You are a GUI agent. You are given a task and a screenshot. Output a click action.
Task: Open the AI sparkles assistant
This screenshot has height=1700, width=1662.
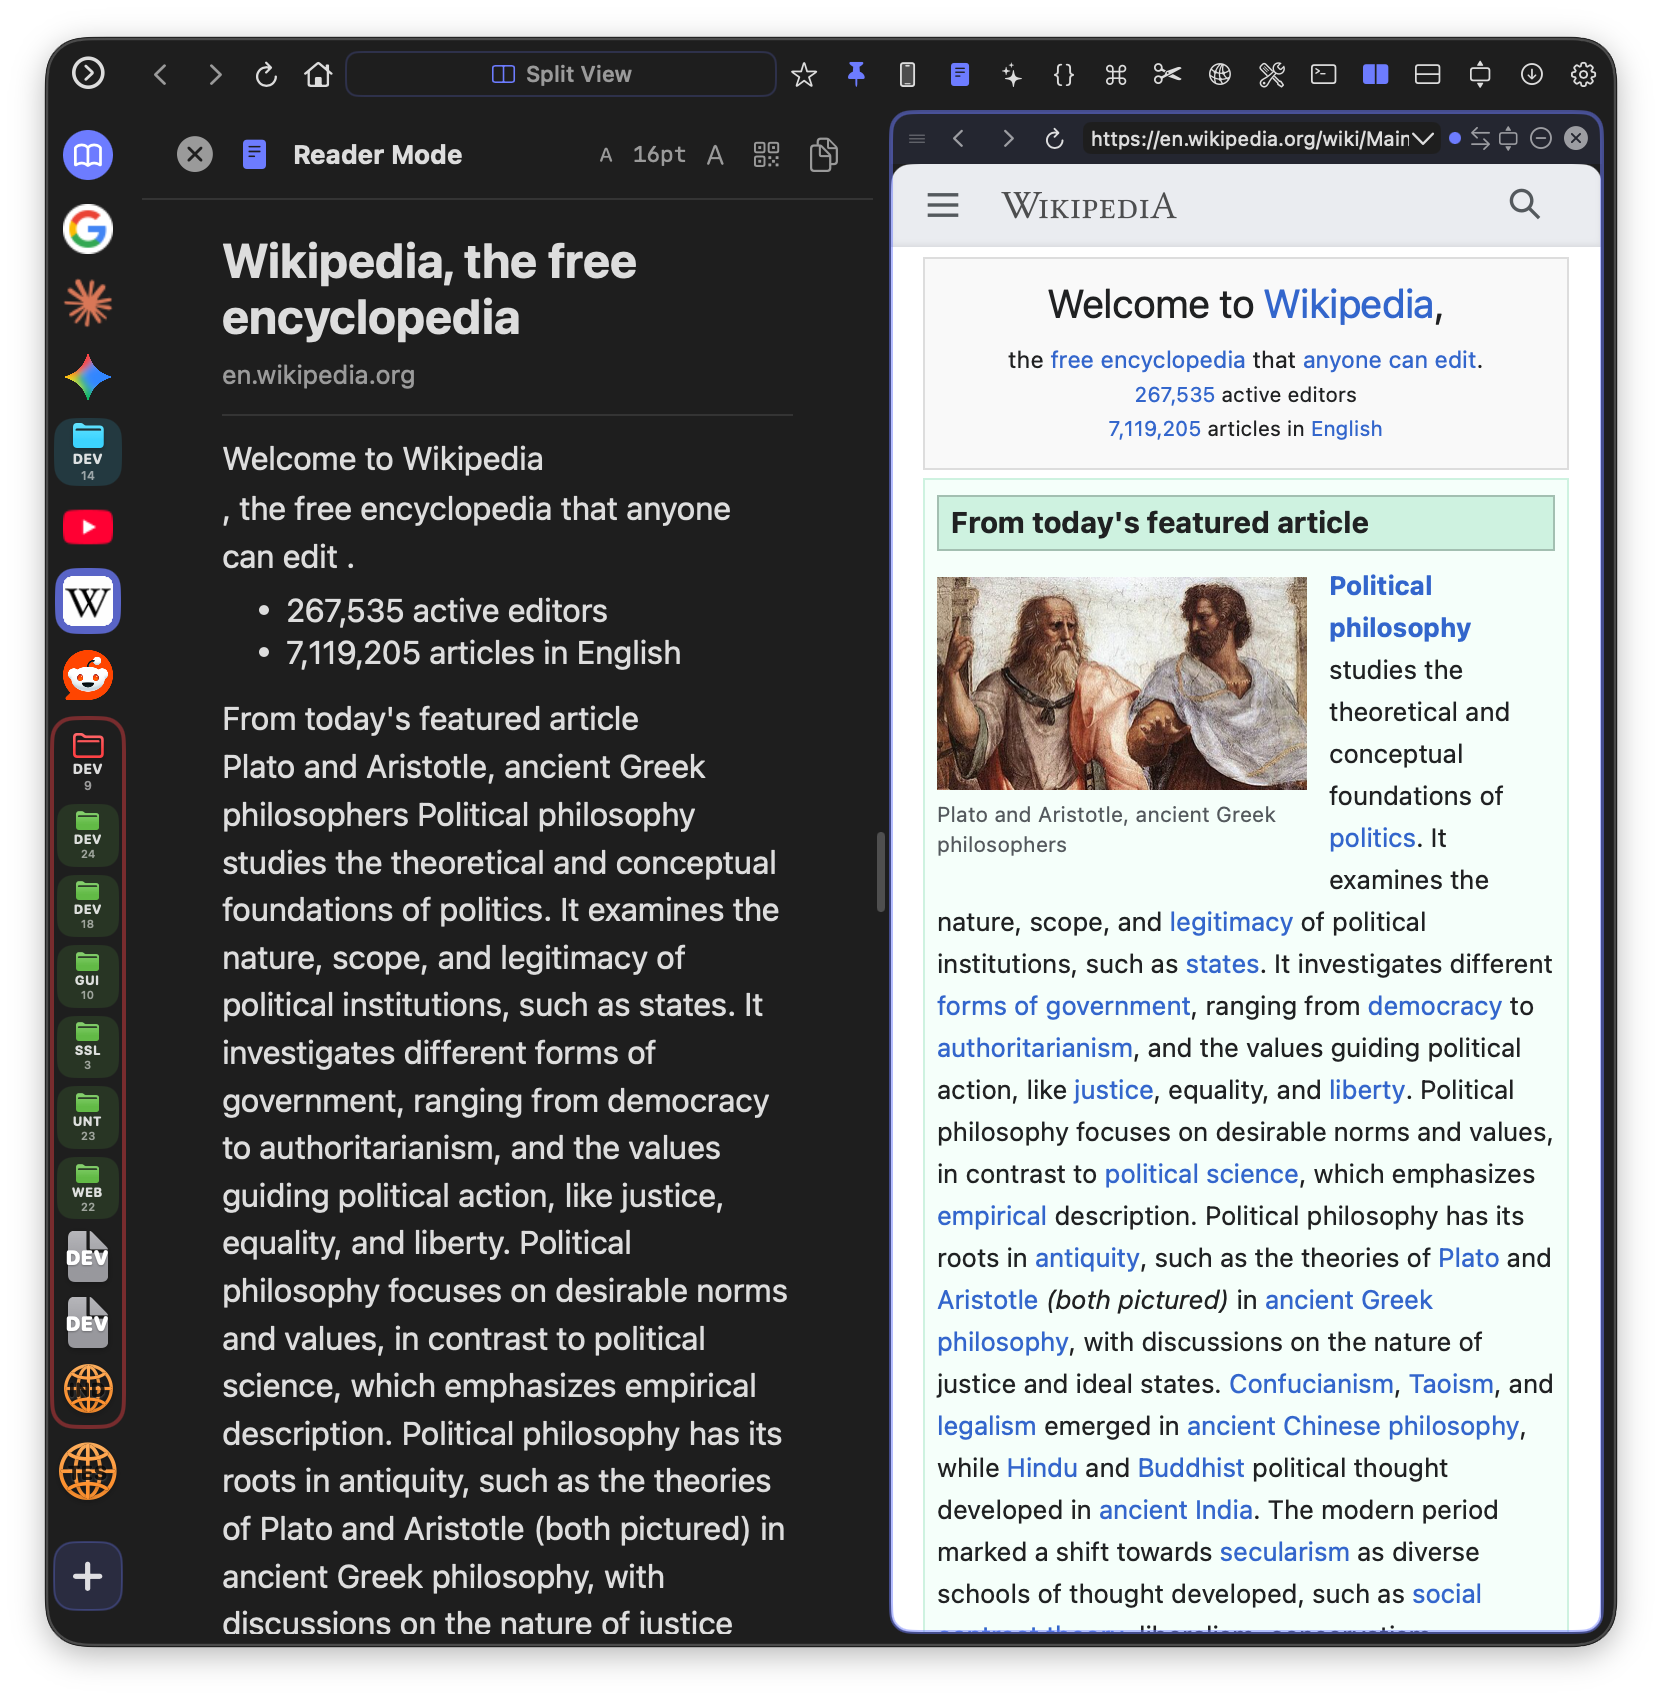tap(1012, 74)
